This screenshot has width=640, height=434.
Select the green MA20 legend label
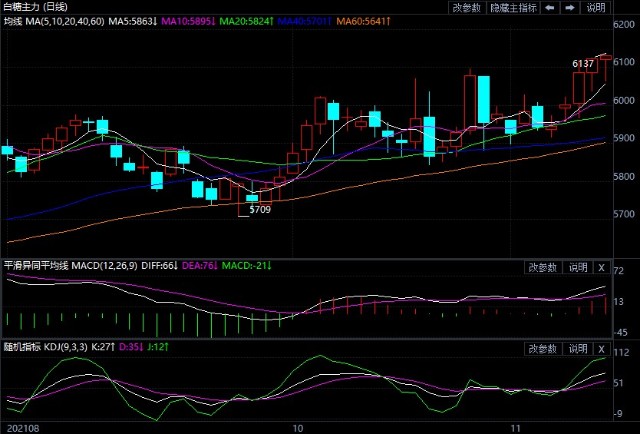(244, 21)
